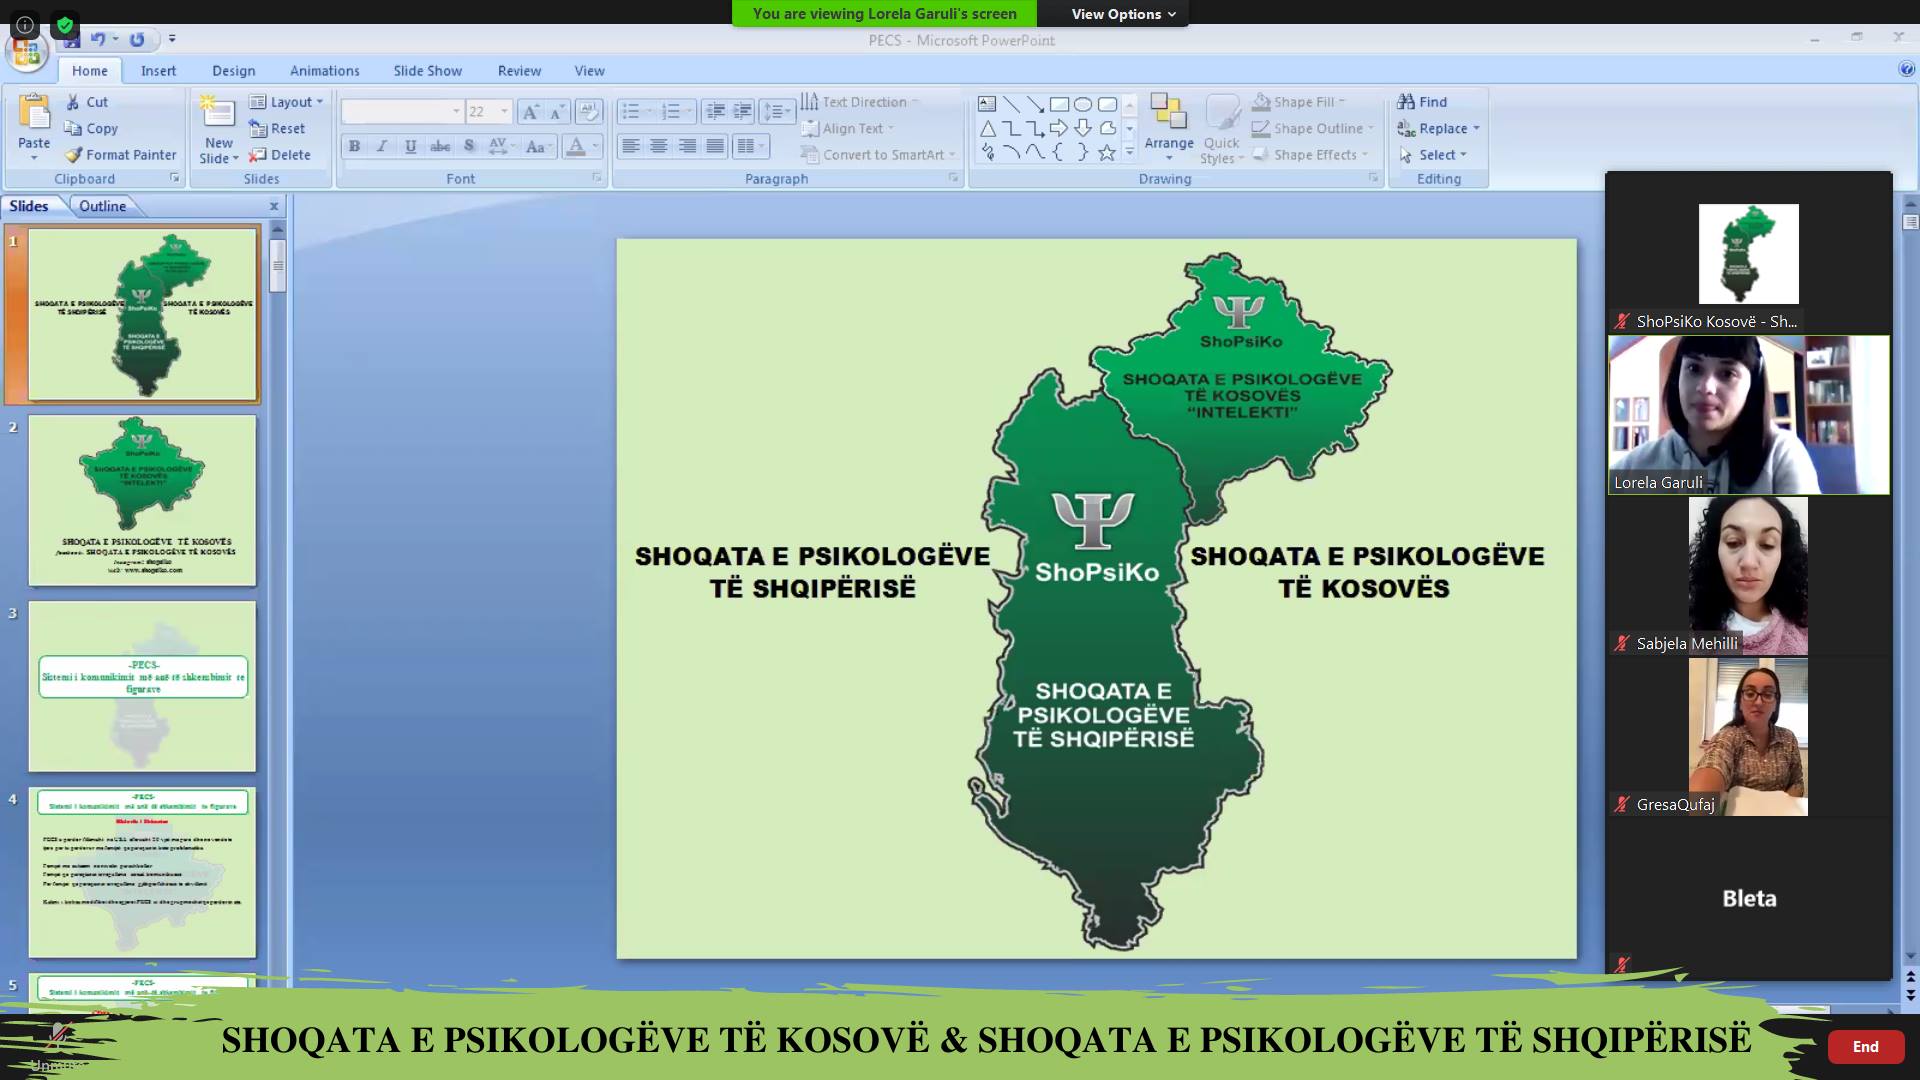Open the Font Color dropdown arrow

tap(595, 146)
